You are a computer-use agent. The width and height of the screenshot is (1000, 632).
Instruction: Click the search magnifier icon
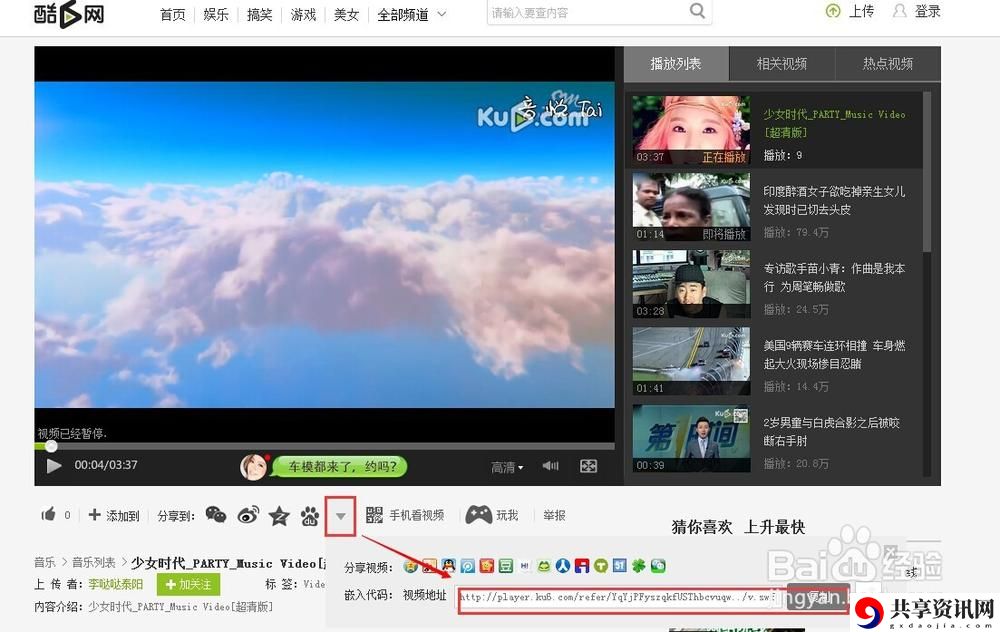click(x=698, y=11)
